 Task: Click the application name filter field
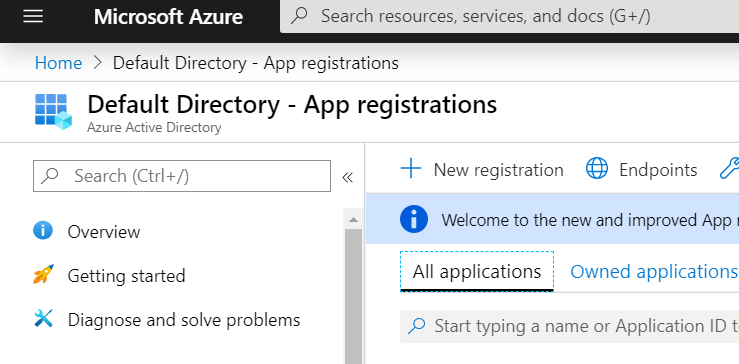(569, 326)
